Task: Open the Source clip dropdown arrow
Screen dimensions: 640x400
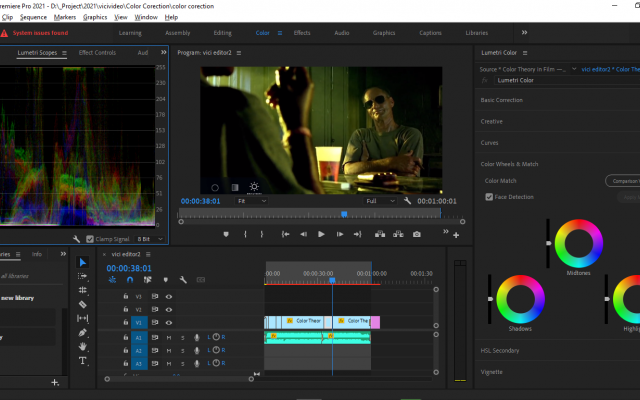Action: (574, 69)
